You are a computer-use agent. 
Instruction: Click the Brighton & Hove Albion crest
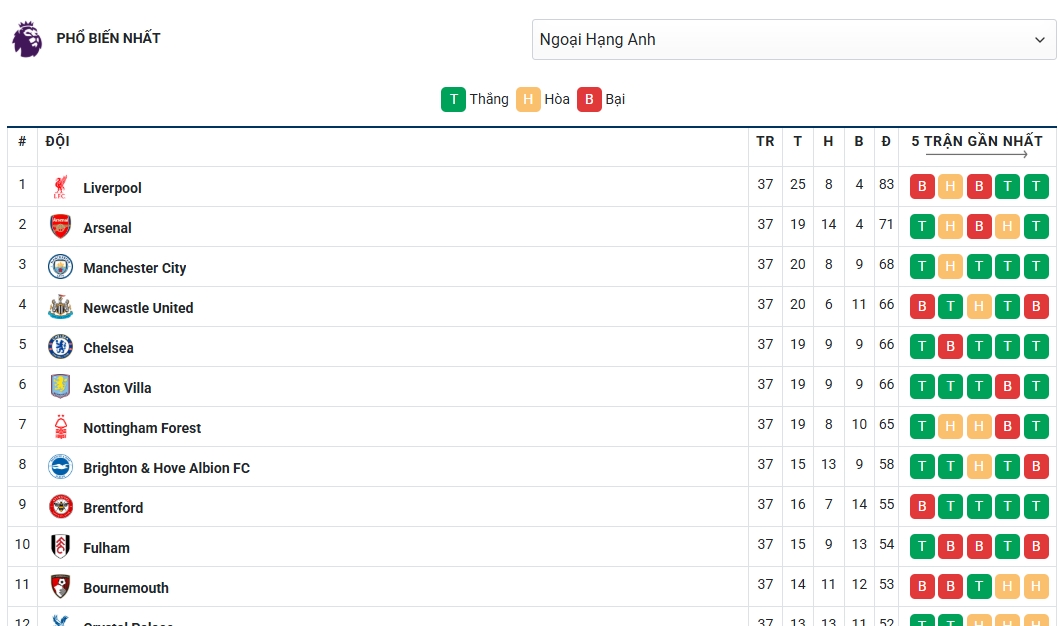click(60, 467)
